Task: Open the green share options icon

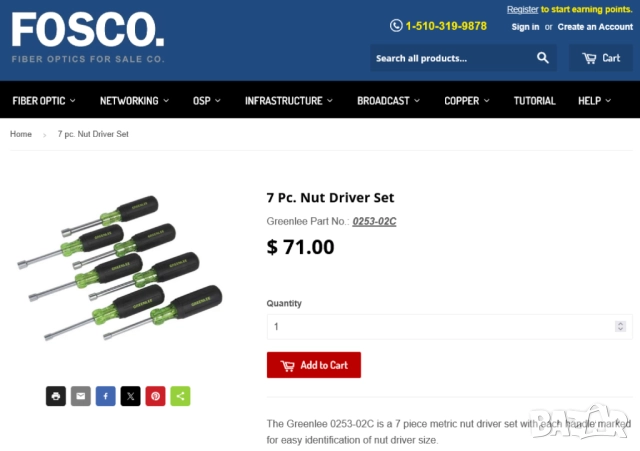Action: 180,395
